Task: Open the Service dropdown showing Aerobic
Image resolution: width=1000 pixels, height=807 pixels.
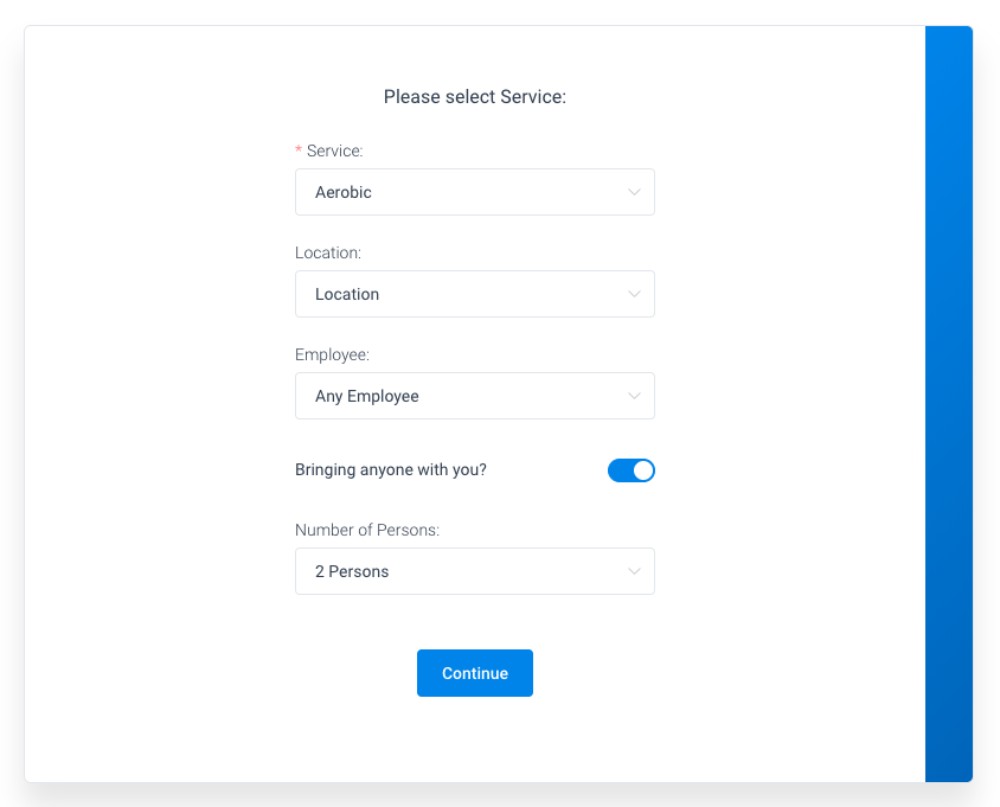Action: pyautogui.click(x=474, y=192)
